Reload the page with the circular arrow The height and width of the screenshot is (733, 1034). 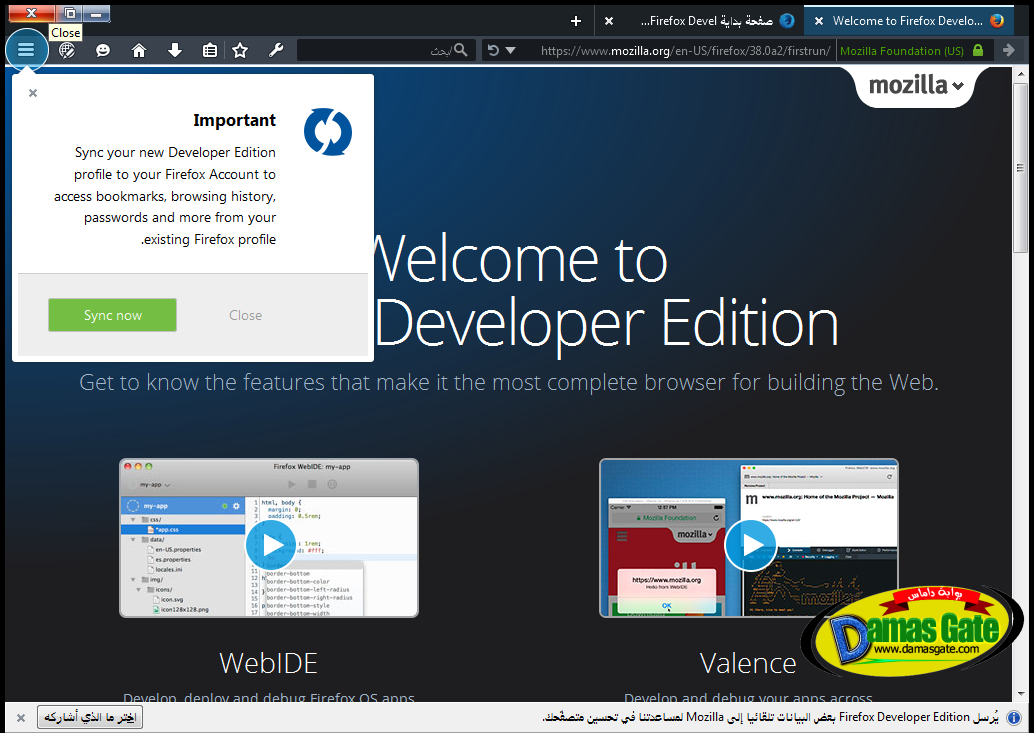493,50
